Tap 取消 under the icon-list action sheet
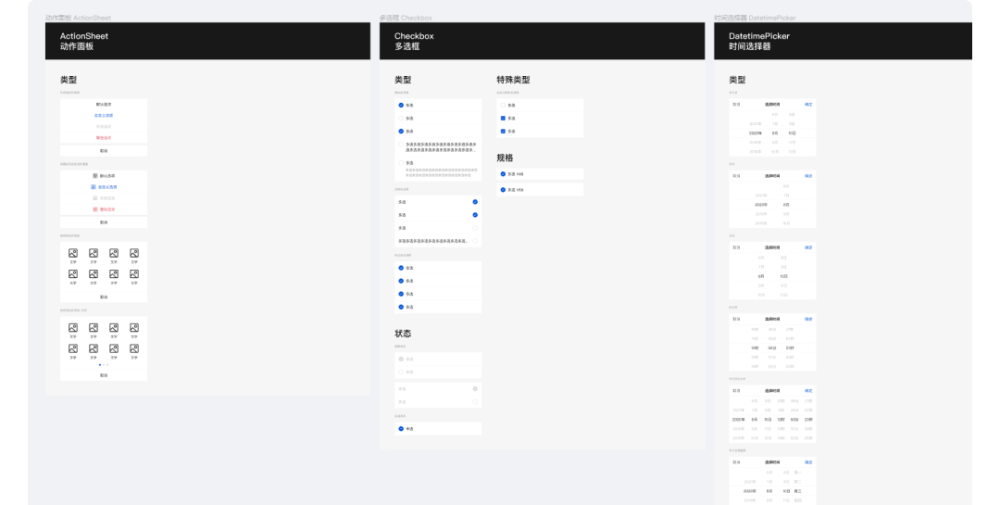The width and height of the screenshot is (1000, 505). (103, 223)
